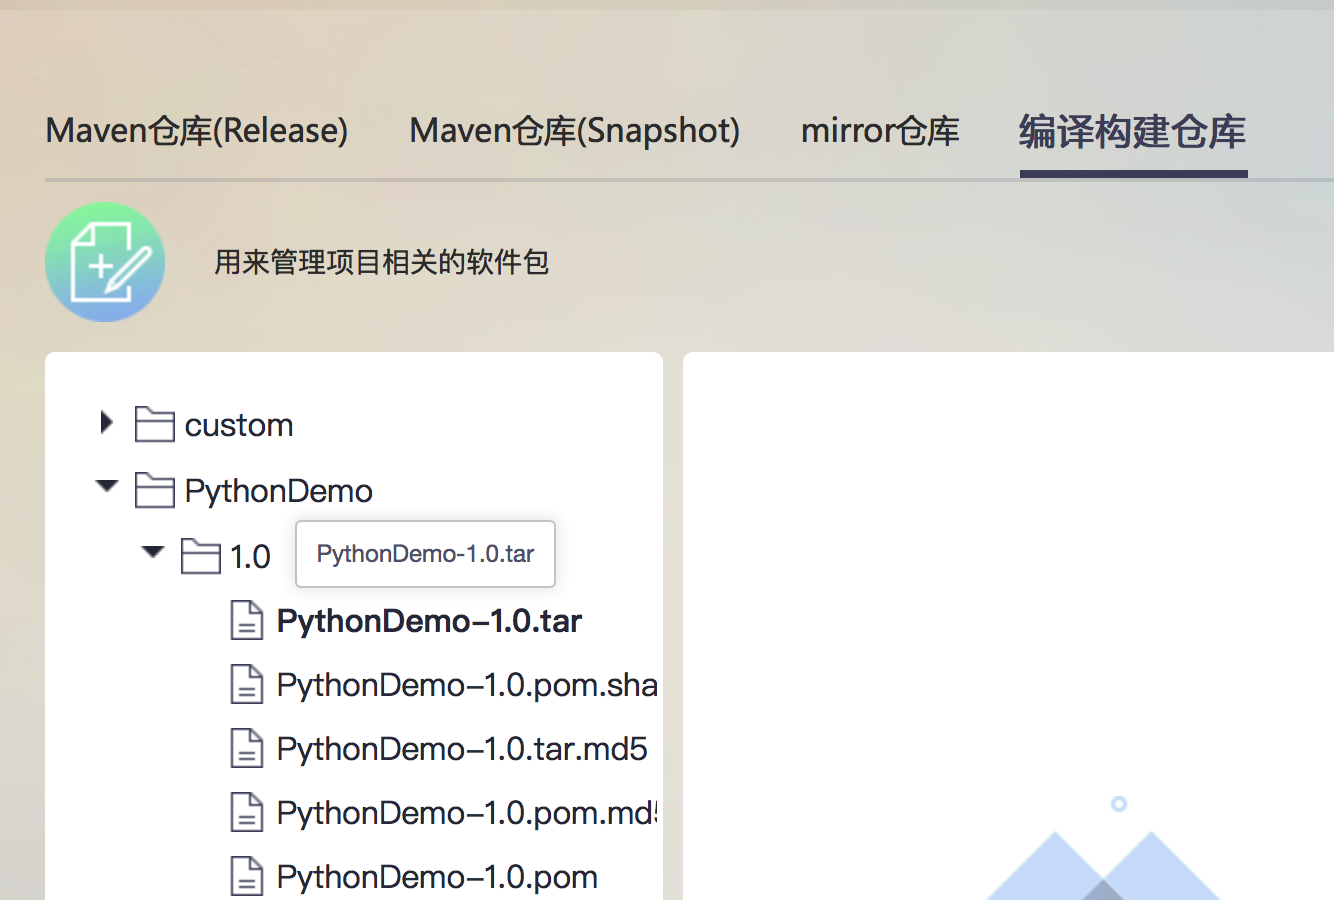Screen dimensions: 1334x900
Task: Click the PythonDemo-1.0.pom.md5 file icon
Action: [x=247, y=813]
